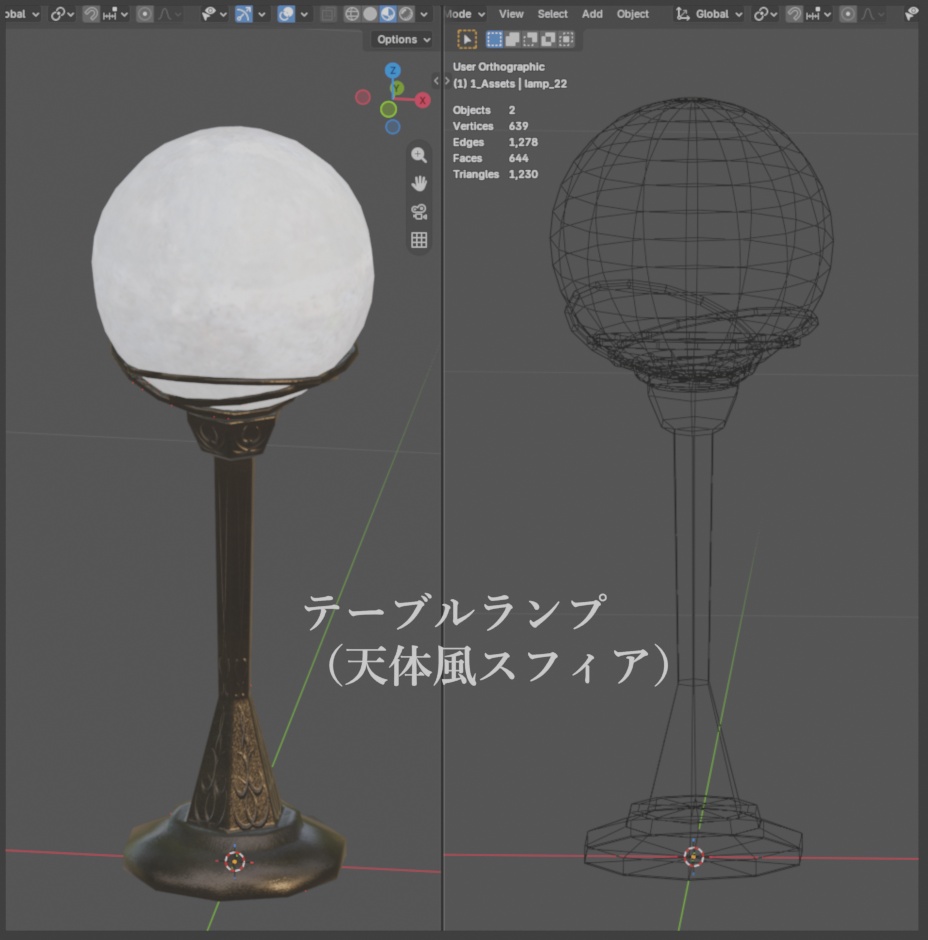
Task: Click the 3D cursor at the textured lamp base
Action: tap(234, 861)
